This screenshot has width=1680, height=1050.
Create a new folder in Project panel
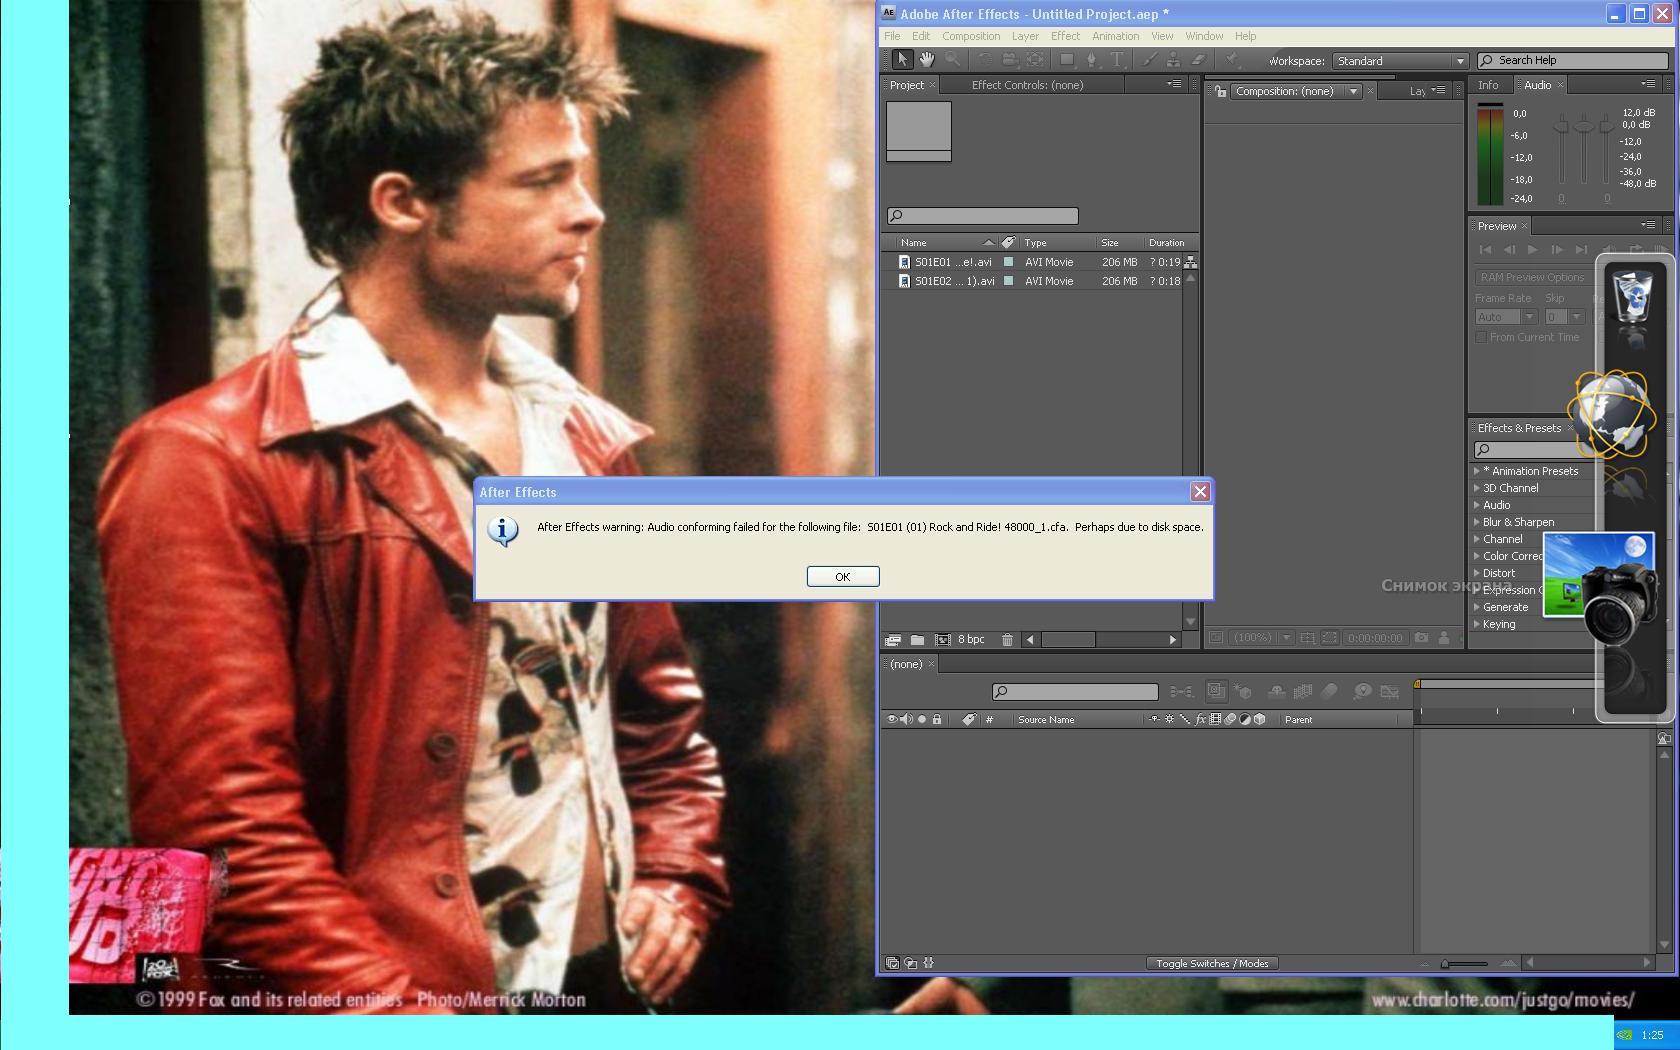click(x=917, y=640)
